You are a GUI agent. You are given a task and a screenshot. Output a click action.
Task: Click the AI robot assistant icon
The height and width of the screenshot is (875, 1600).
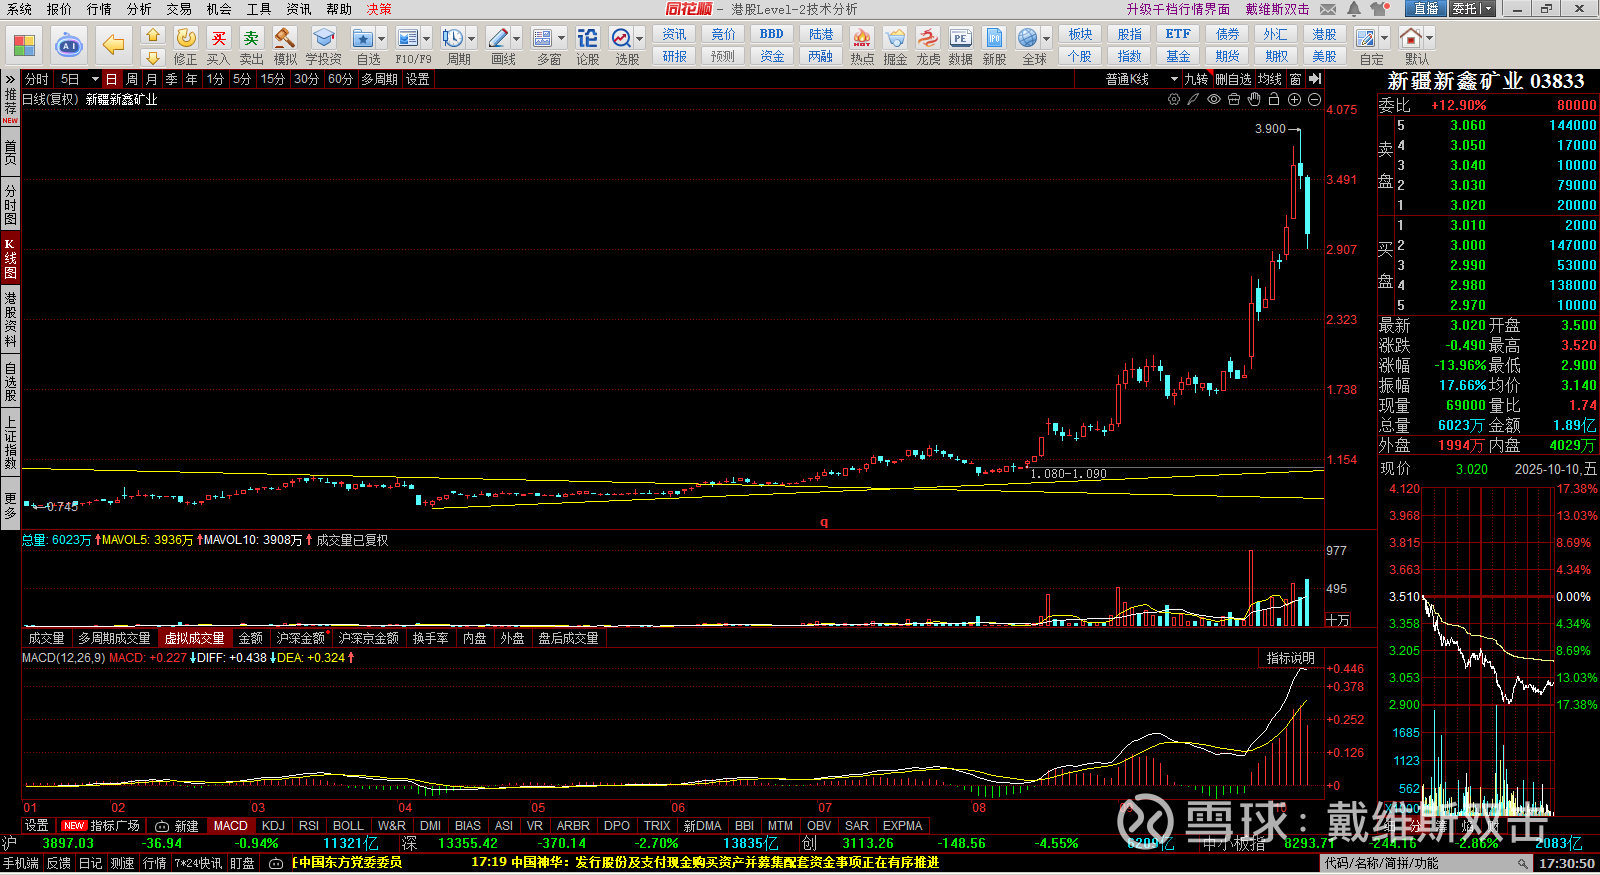point(68,45)
